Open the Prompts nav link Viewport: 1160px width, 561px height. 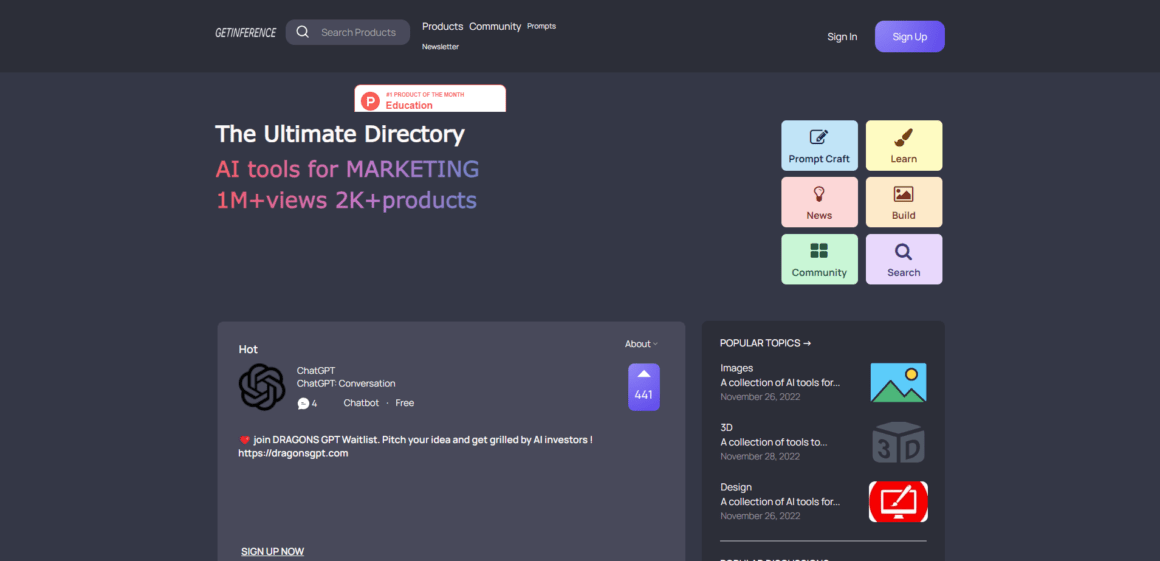click(x=541, y=26)
